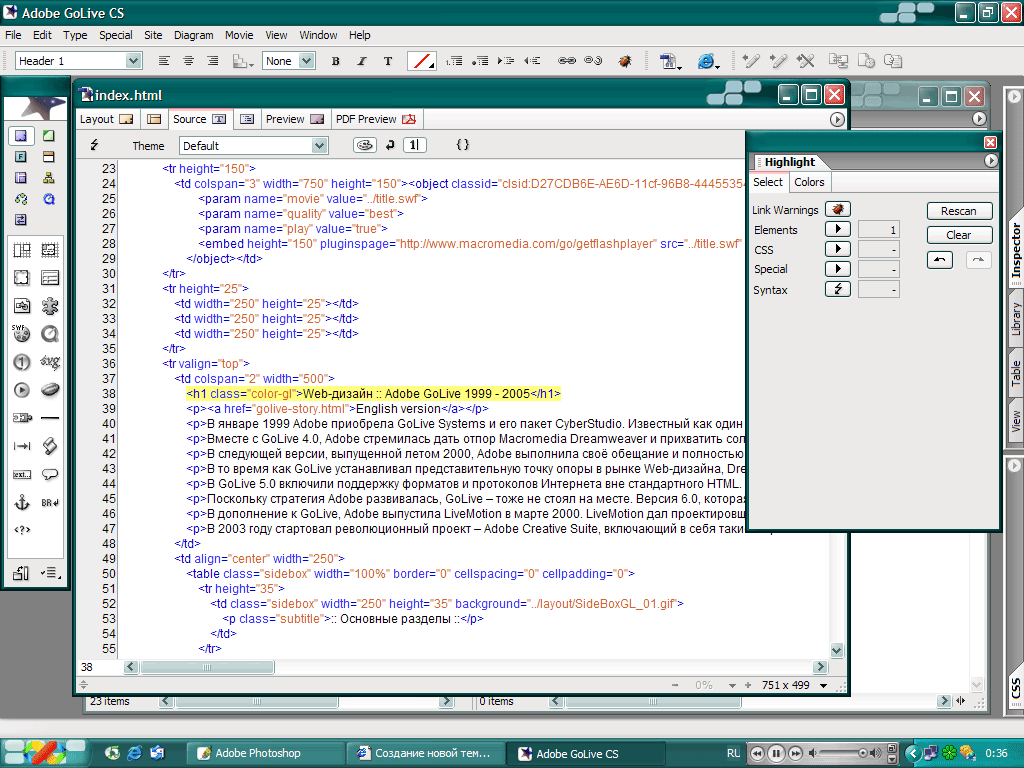
Task: Toggle line numbers button in source toolbar
Action: tap(415, 145)
